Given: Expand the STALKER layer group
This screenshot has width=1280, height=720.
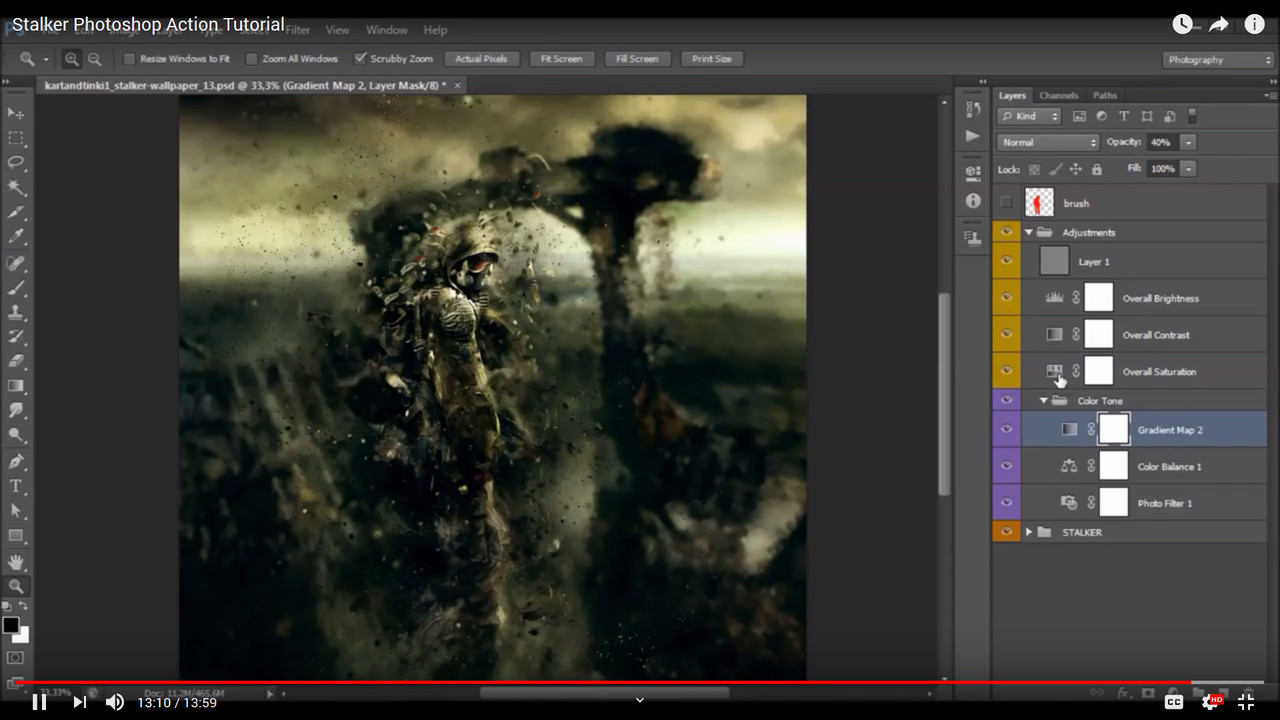Looking at the screenshot, I should [x=1029, y=532].
